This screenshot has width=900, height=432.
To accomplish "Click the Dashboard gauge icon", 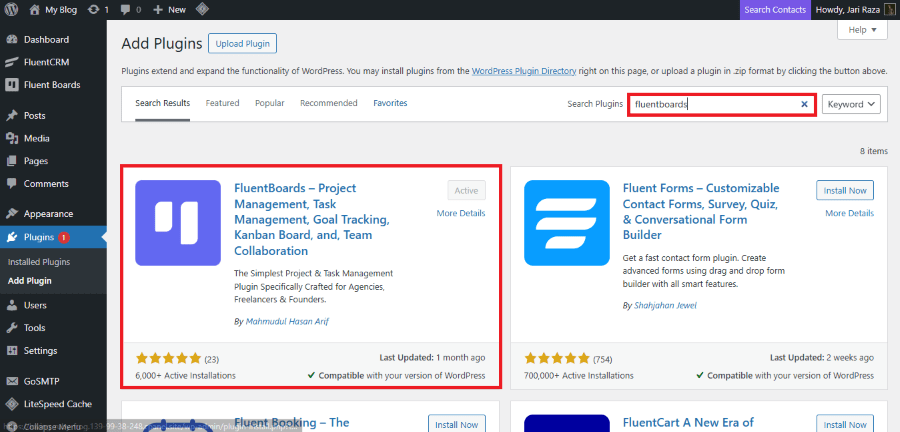I will pyautogui.click(x=11, y=40).
